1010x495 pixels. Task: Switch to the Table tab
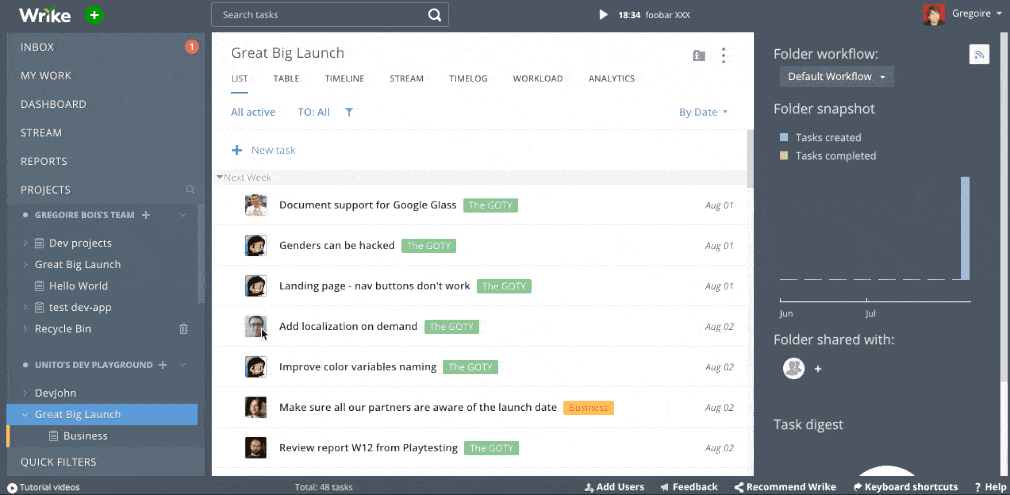click(286, 79)
